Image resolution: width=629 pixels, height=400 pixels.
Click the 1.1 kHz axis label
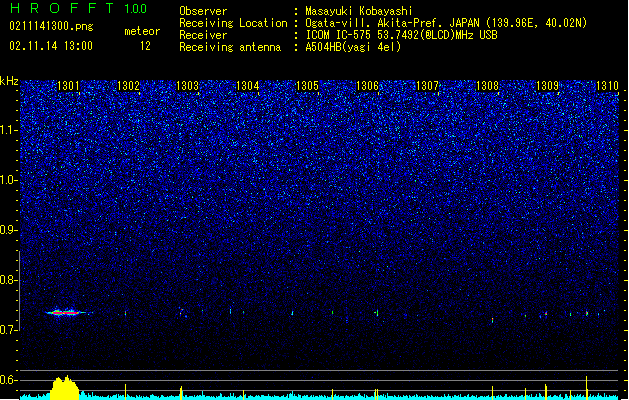click(8, 130)
